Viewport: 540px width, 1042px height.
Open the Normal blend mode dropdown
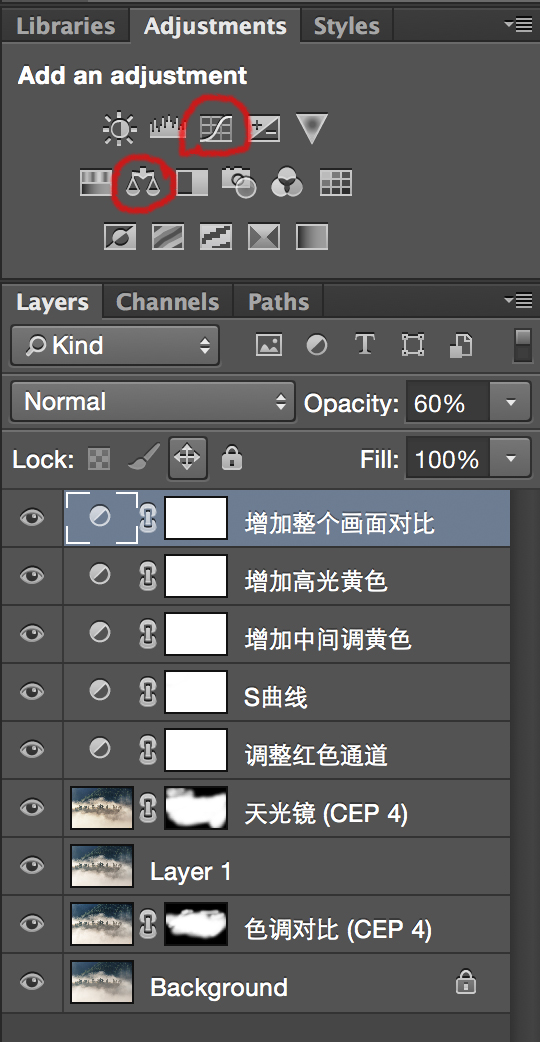pyautogui.click(x=153, y=401)
